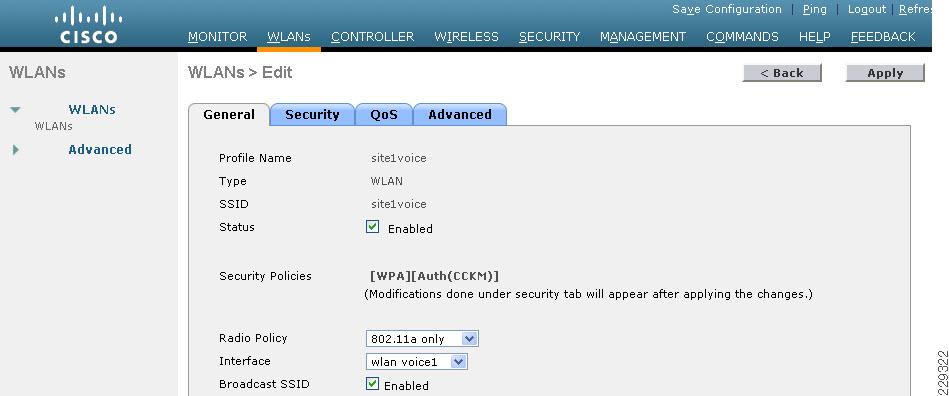
Task: Open the Radio Policy dropdown arrow
Action: pyautogui.click(x=469, y=338)
